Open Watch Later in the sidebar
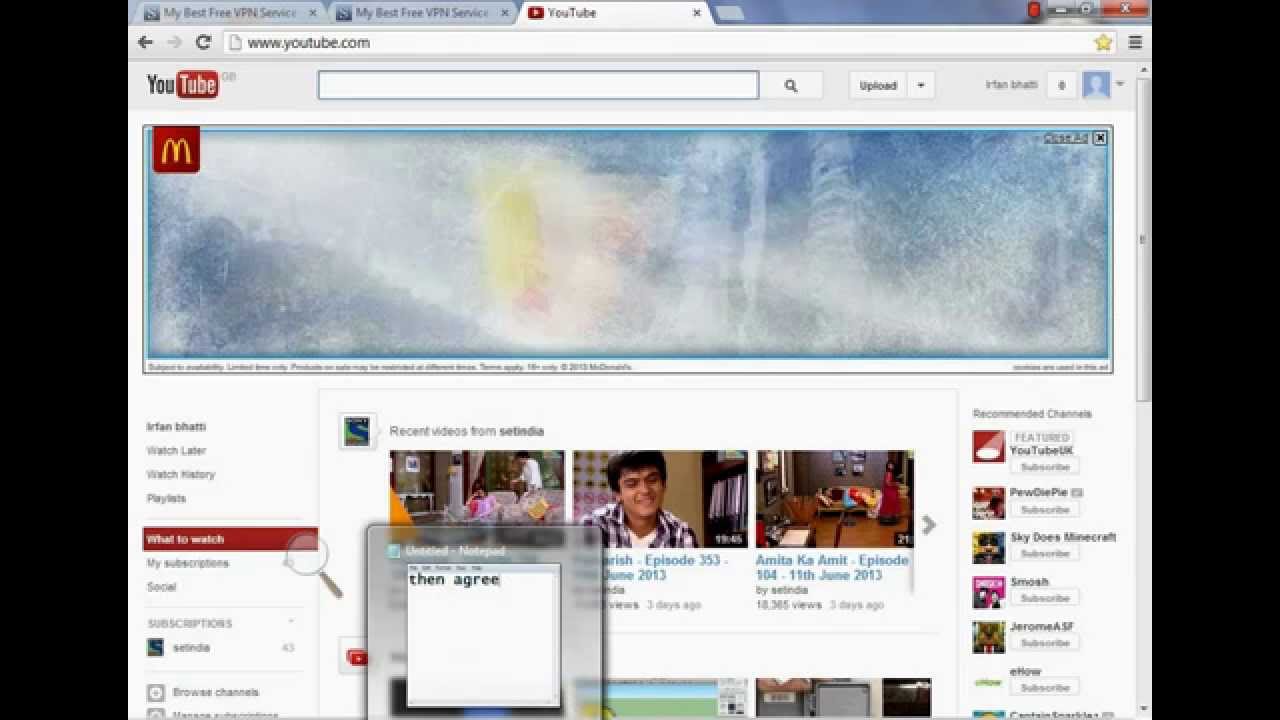1280x720 pixels. pos(176,450)
